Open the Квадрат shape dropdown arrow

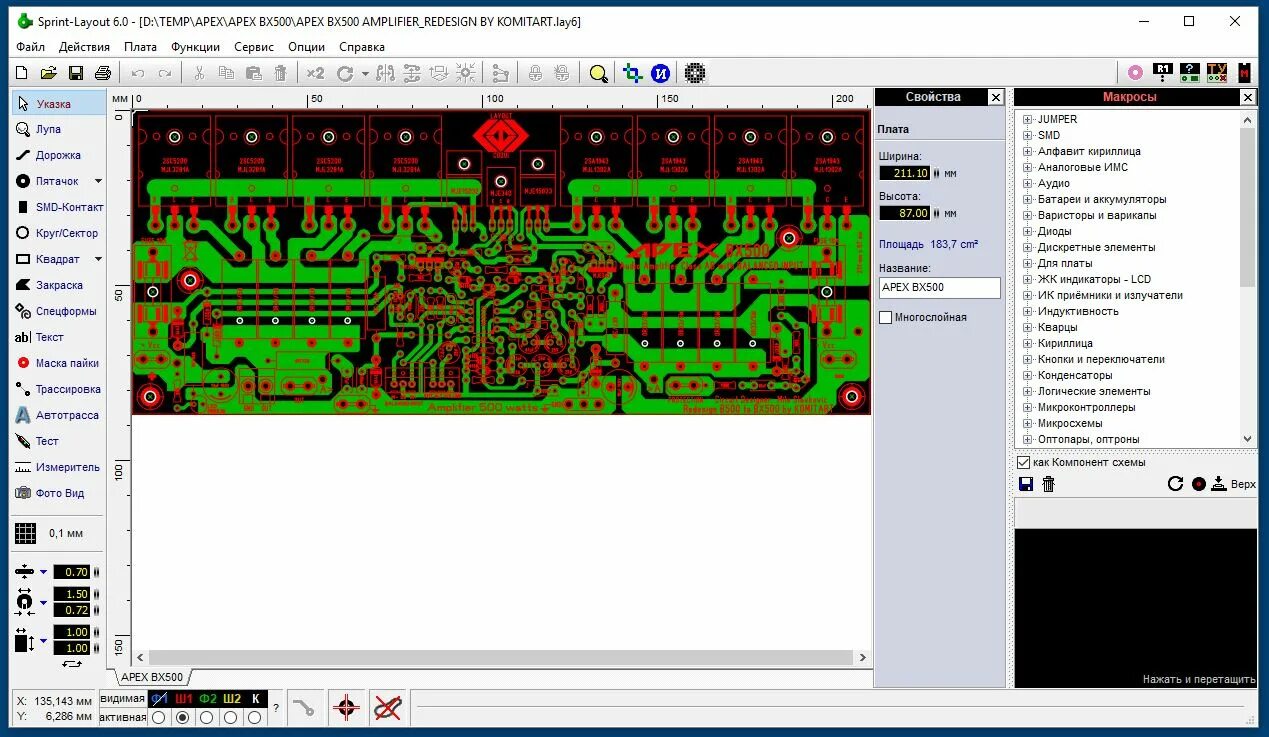pyautogui.click(x=98, y=259)
